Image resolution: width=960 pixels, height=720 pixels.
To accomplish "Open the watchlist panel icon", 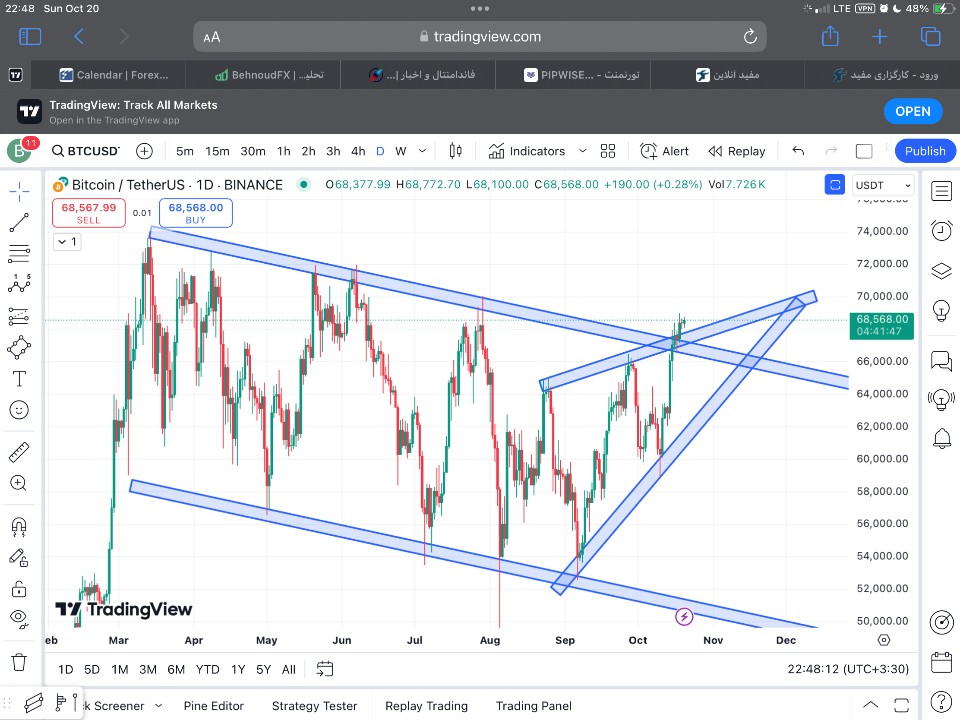I will tap(941, 191).
